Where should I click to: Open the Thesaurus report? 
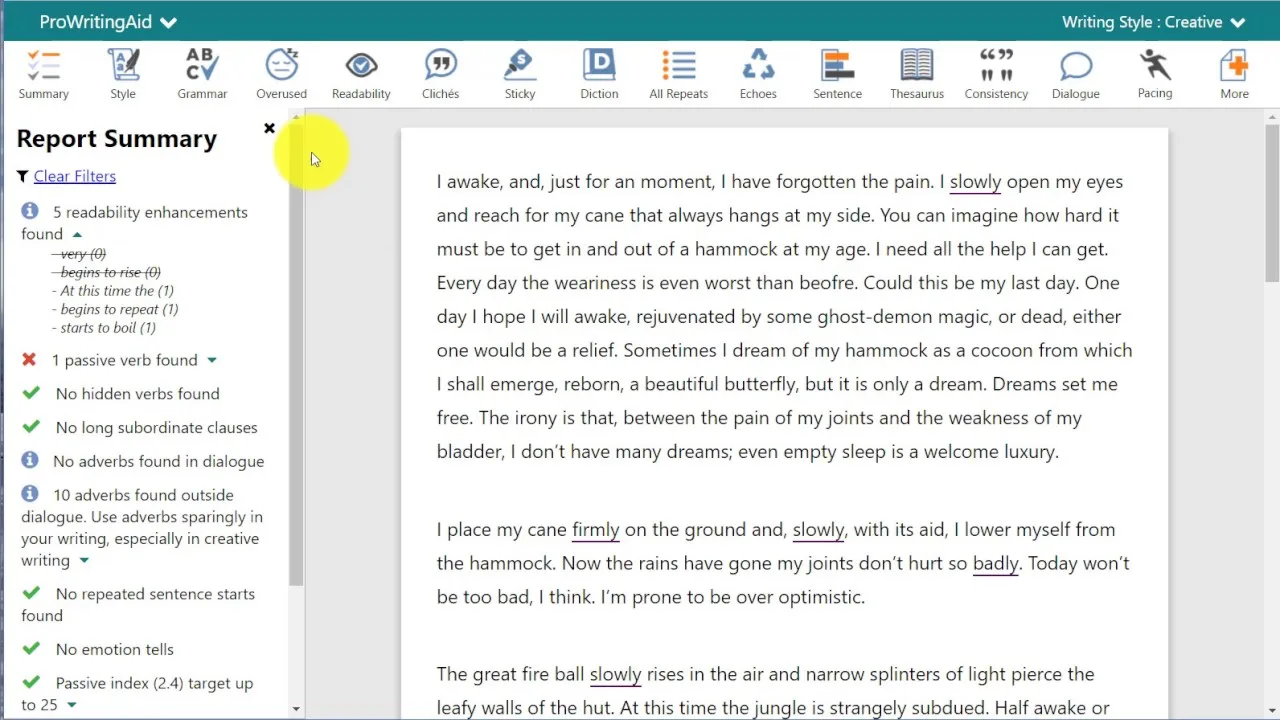click(x=917, y=74)
